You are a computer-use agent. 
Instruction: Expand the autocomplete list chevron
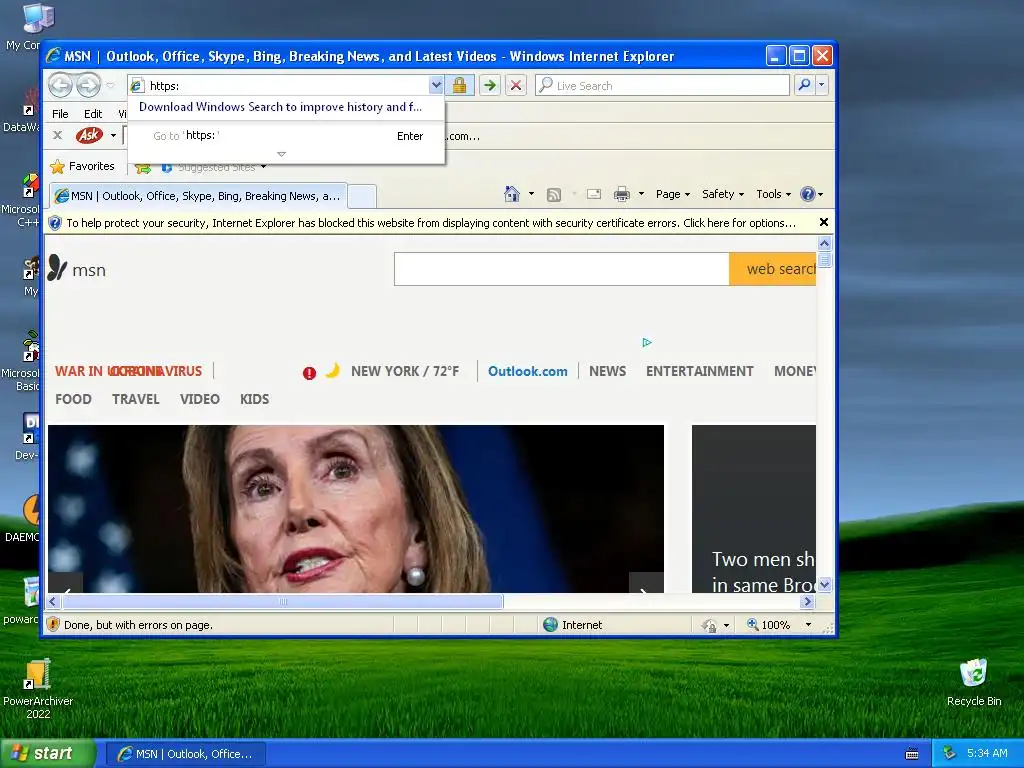click(281, 154)
